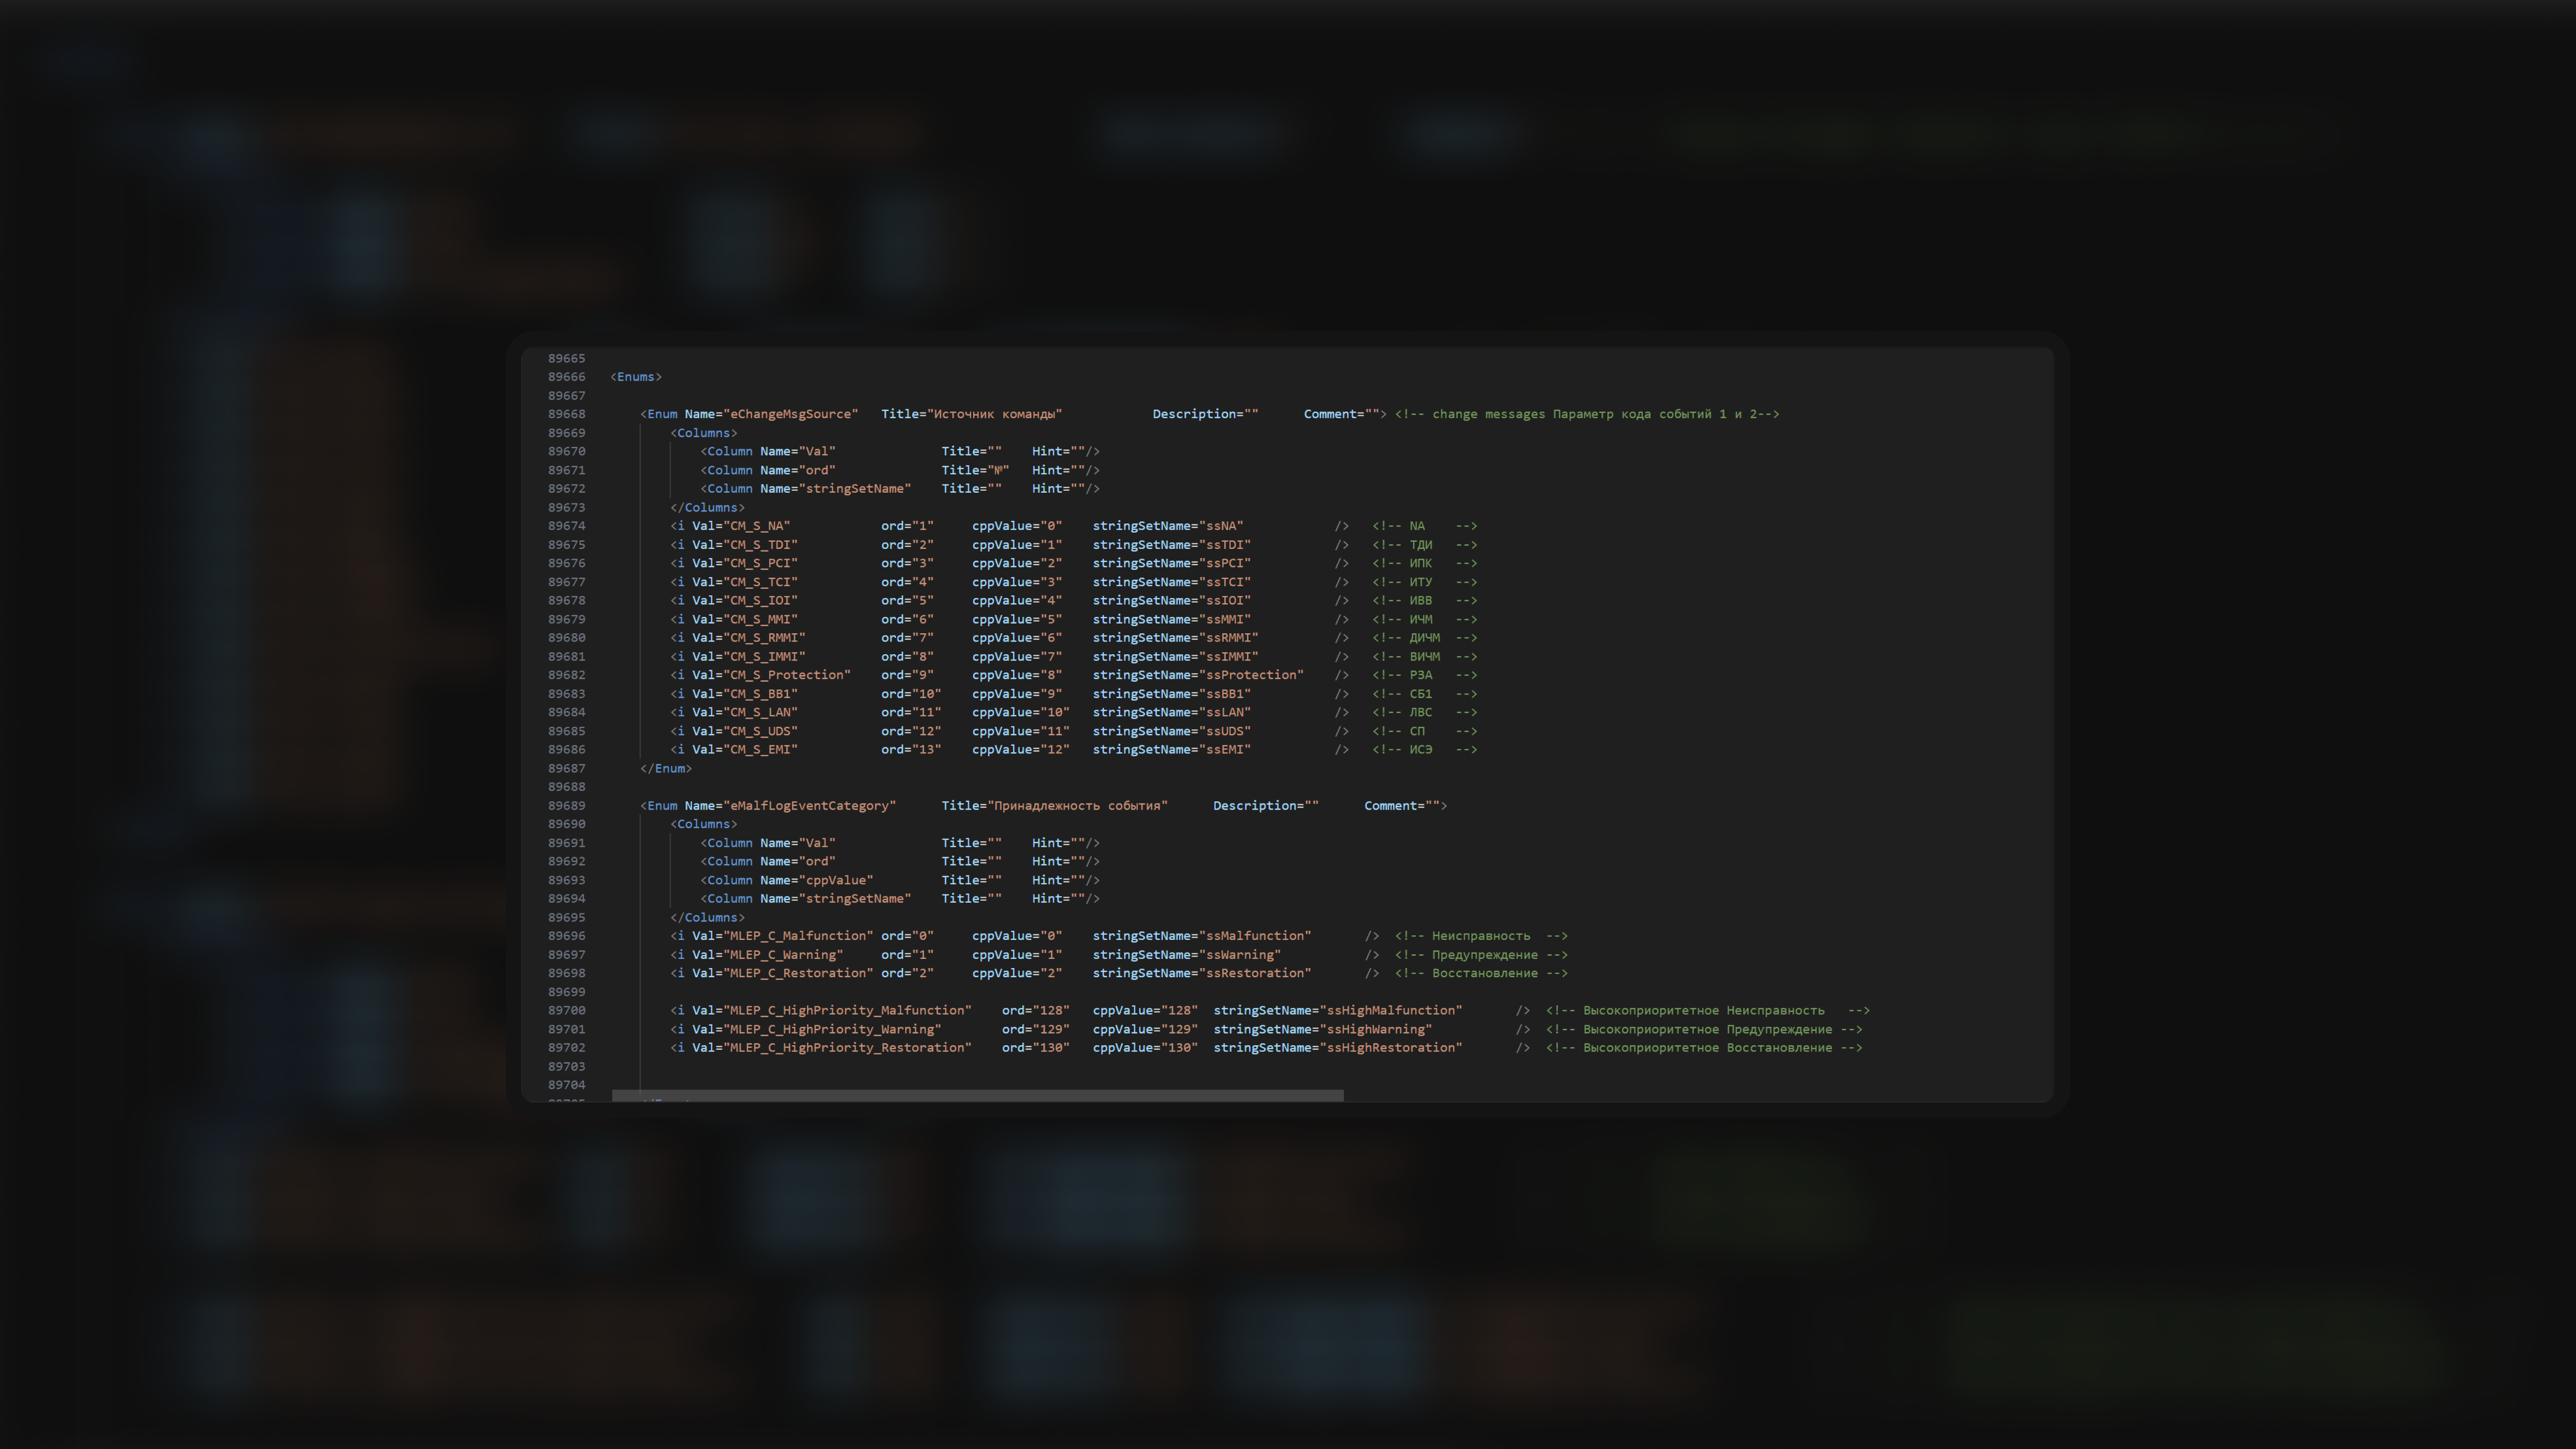Image resolution: width=2576 pixels, height=1449 pixels.
Task: Click the opening Enums tag
Action: pyautogui.click(x=636, y=377)
